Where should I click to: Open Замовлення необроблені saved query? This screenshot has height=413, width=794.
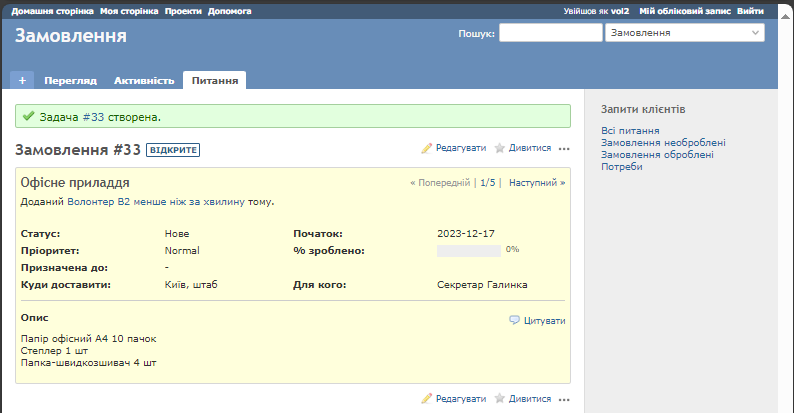pos(663,143)
